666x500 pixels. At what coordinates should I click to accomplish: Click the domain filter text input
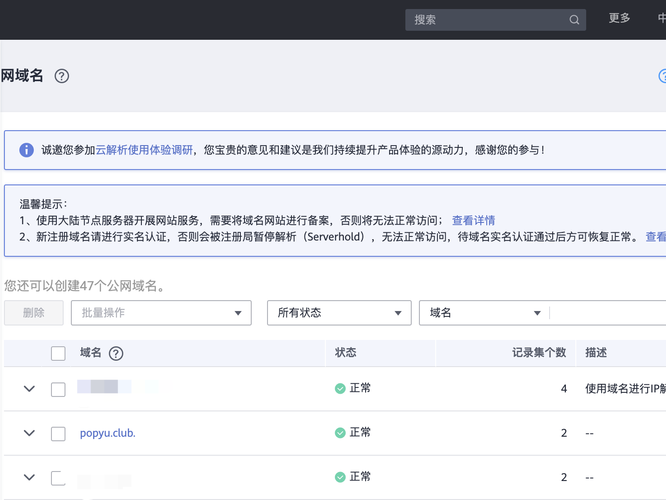pyautogui.click(x=608, y=313)
